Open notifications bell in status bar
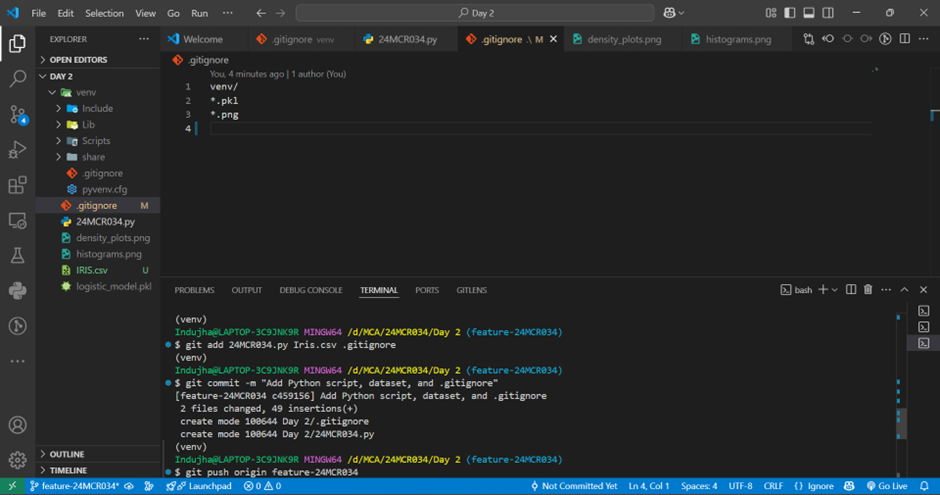This screenshot has height=495, width=940. tap(924, 486)
